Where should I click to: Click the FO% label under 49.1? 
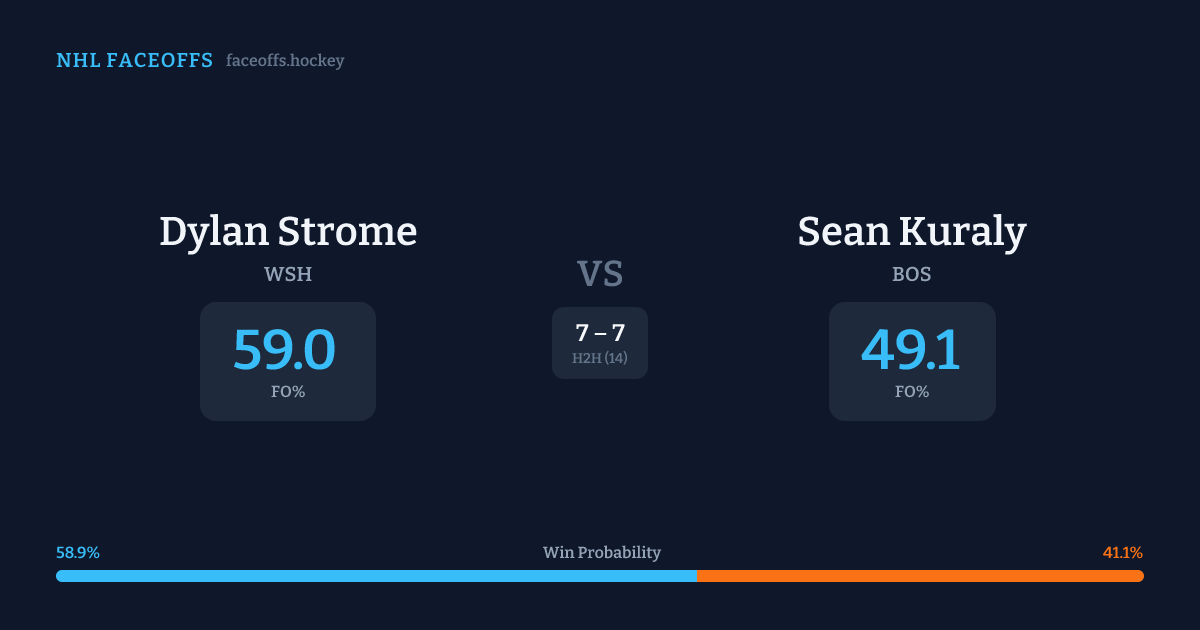click(912, 392)
